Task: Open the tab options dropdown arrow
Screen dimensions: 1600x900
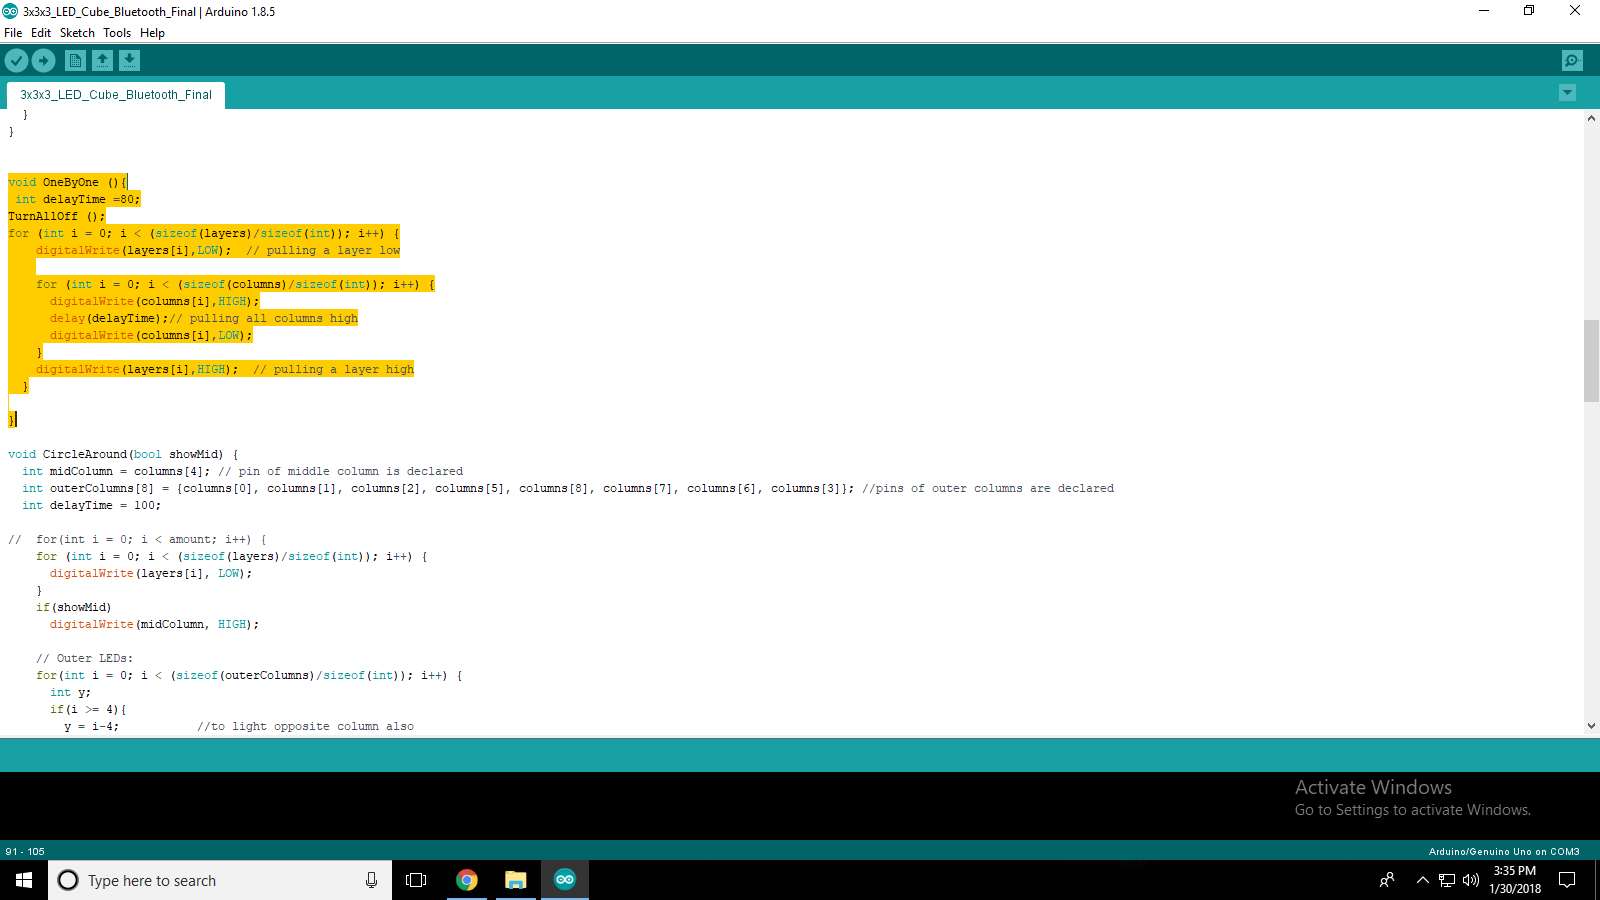Action: [x=1567, y=93]
